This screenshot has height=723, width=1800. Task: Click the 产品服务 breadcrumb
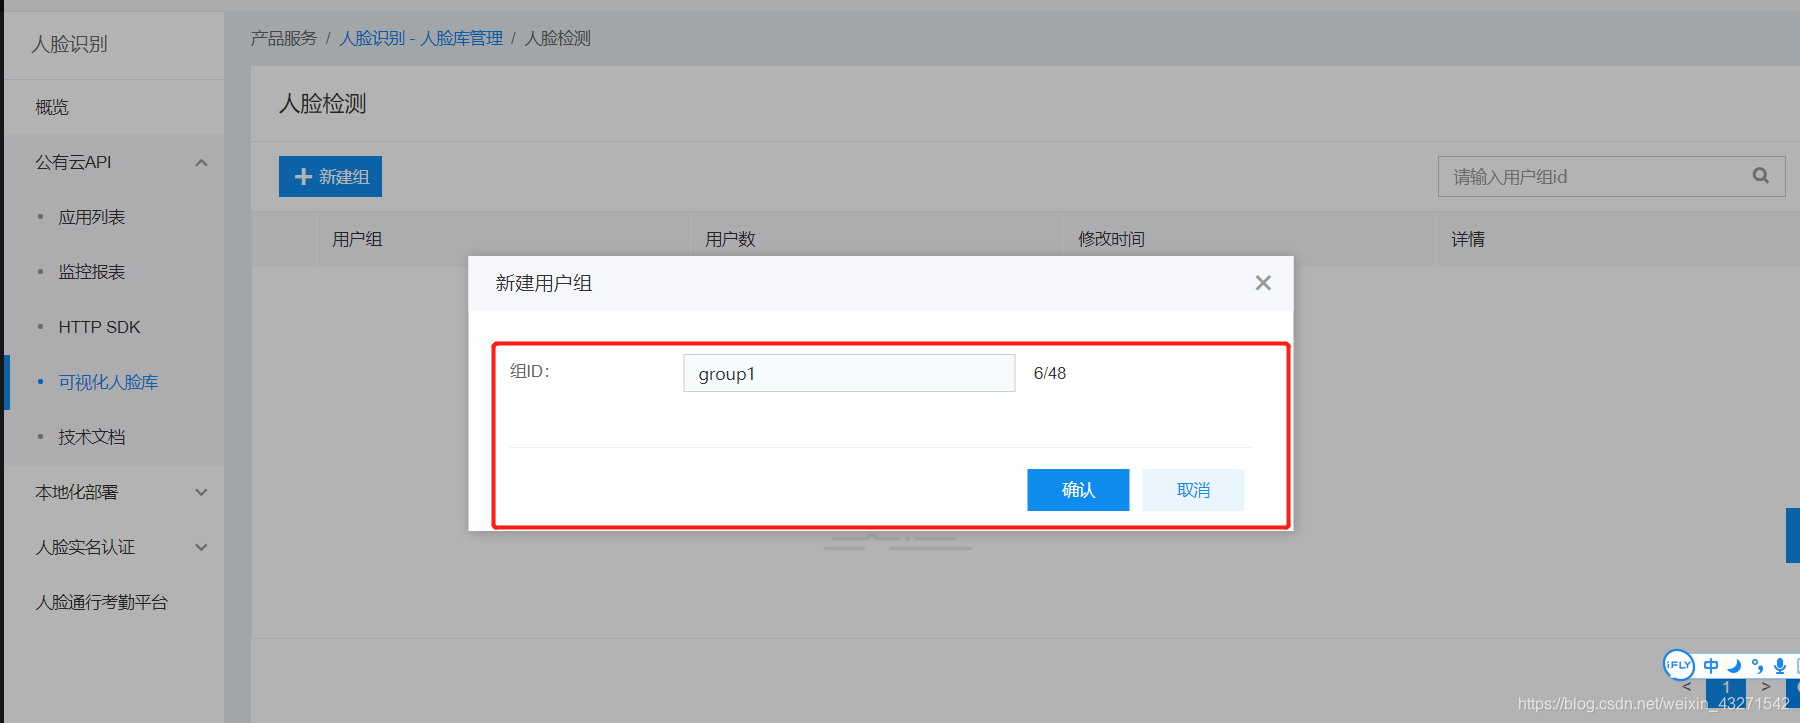pyautogui.click(x=284, y=38)
